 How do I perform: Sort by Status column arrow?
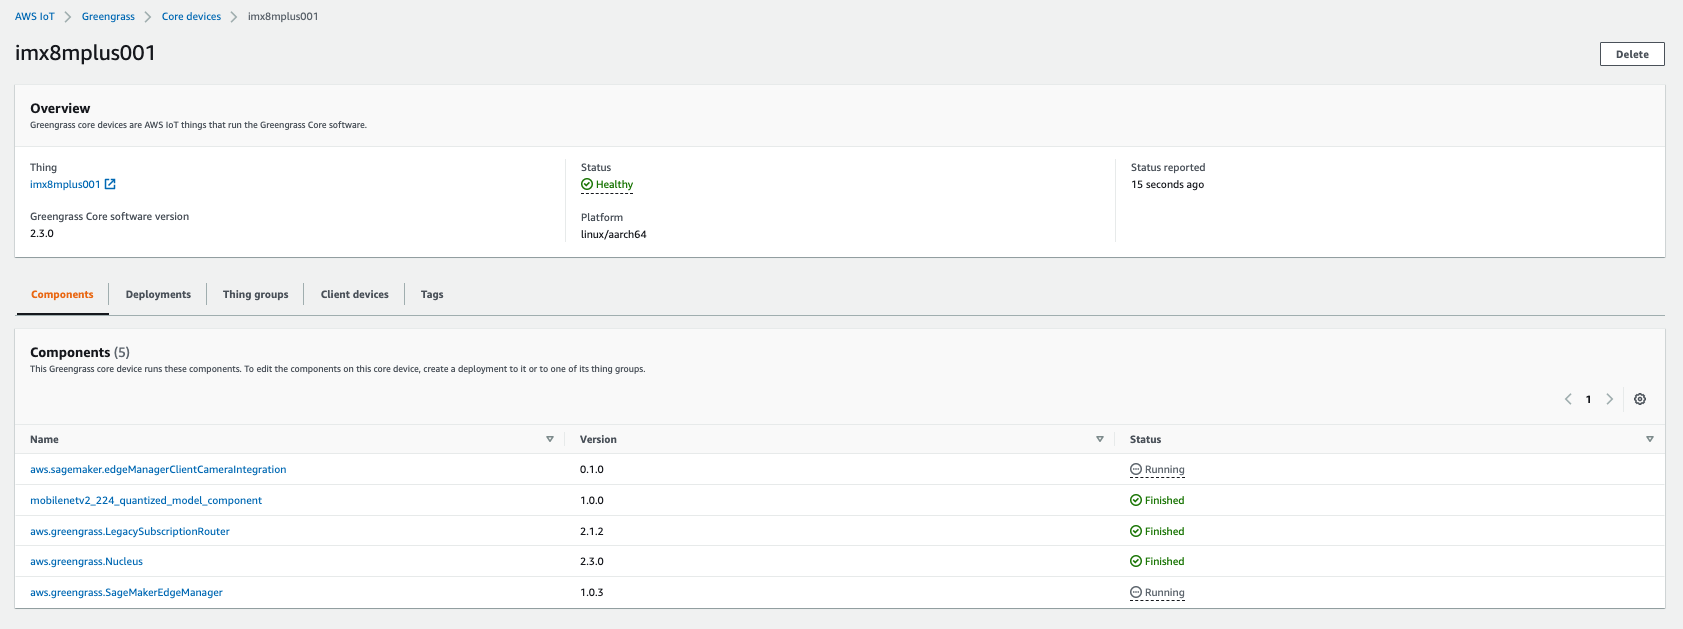[x=1650, y=439]
